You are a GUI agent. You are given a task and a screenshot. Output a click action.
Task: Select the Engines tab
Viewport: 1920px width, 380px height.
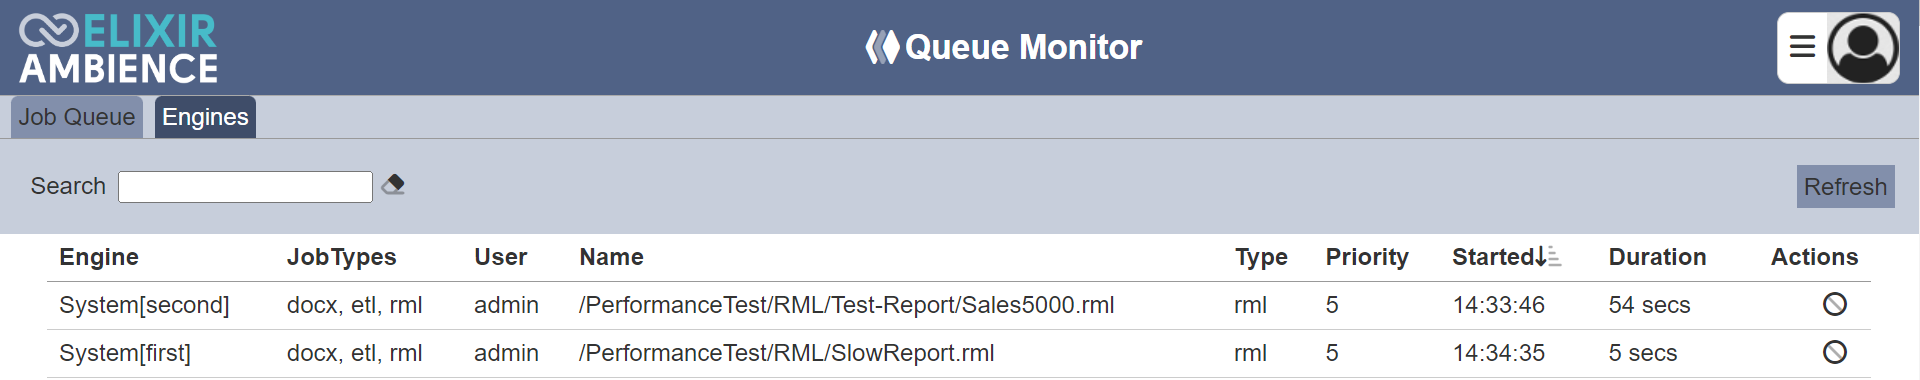tap(205, 117)
